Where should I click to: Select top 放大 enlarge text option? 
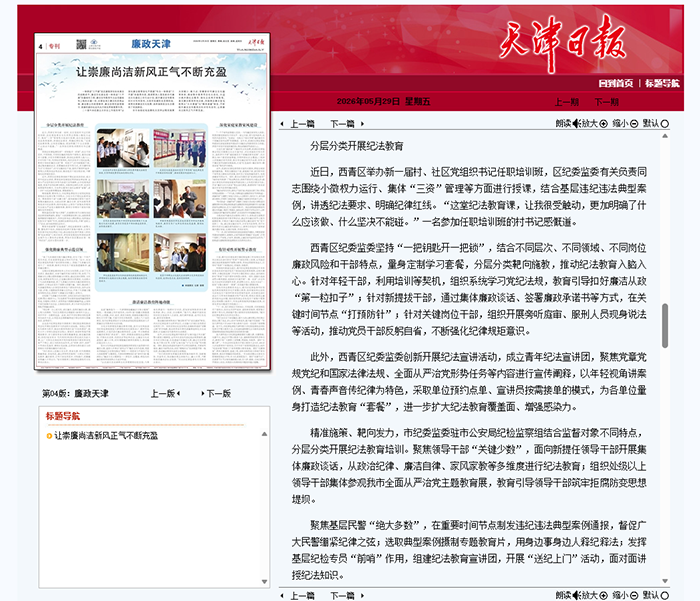594,124
